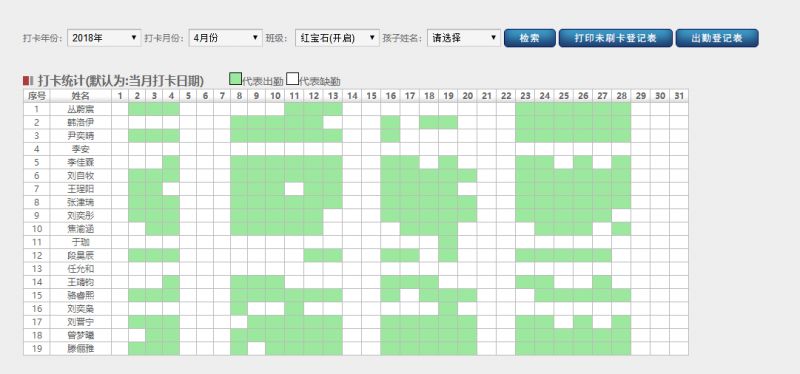Select the name 李安 in row 4

[x=81, y=149]
